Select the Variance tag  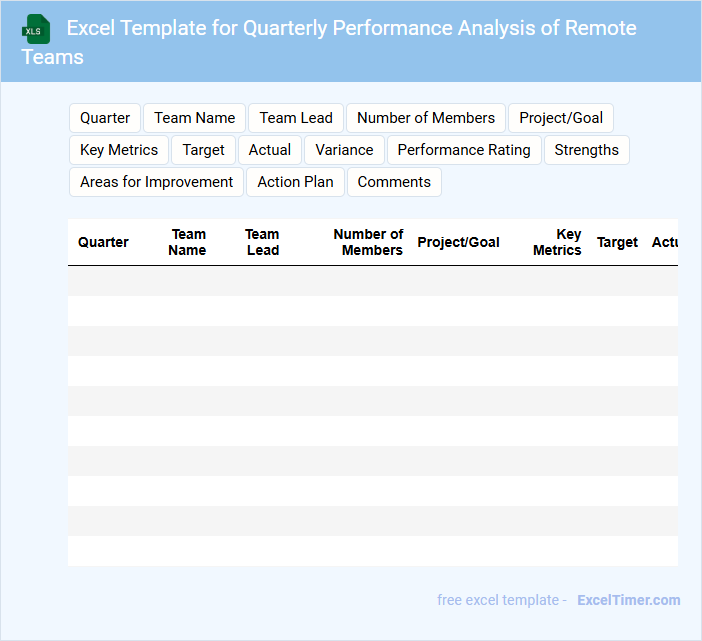[x=344, y=150]
